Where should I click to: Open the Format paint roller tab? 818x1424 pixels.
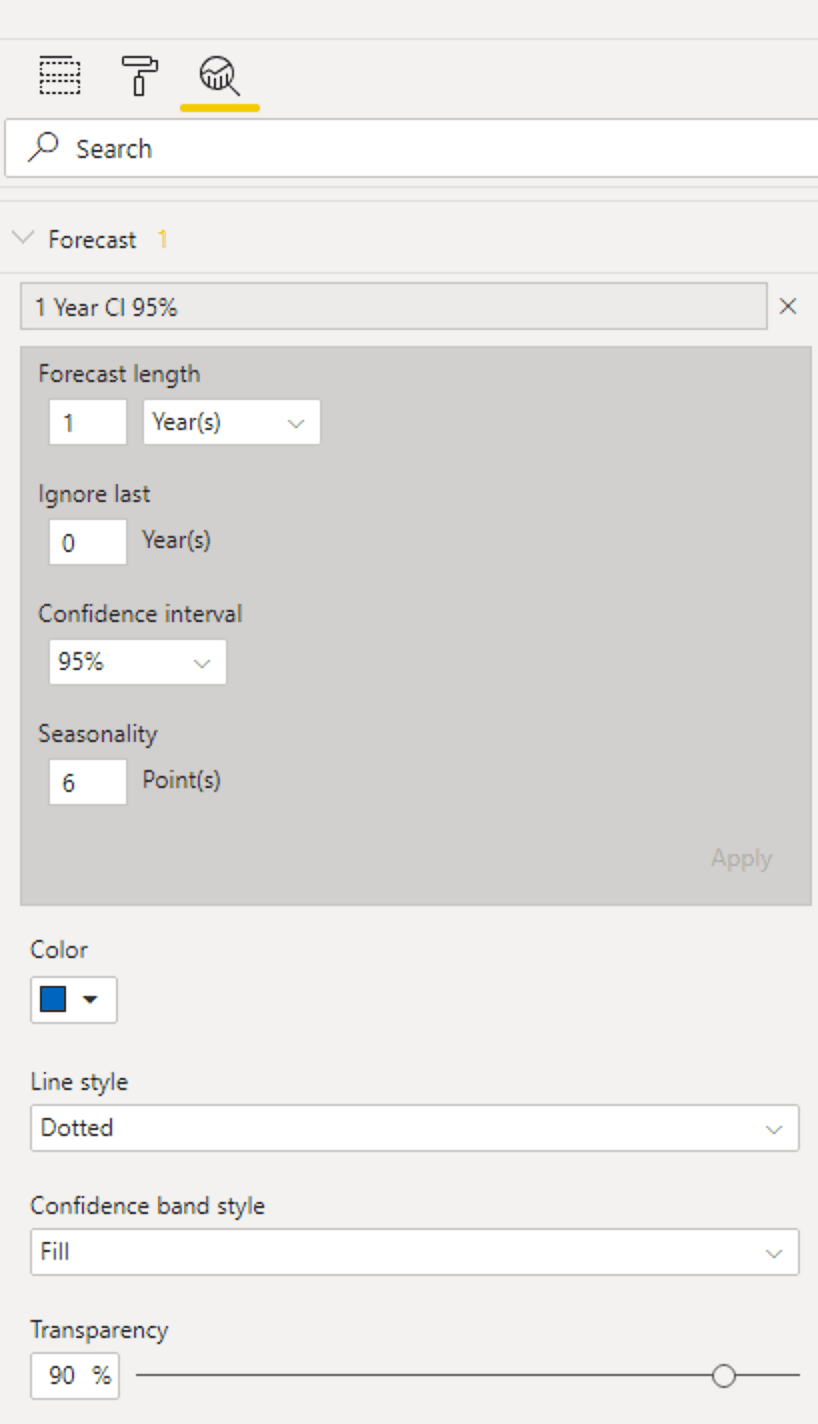tap(140, 76)
